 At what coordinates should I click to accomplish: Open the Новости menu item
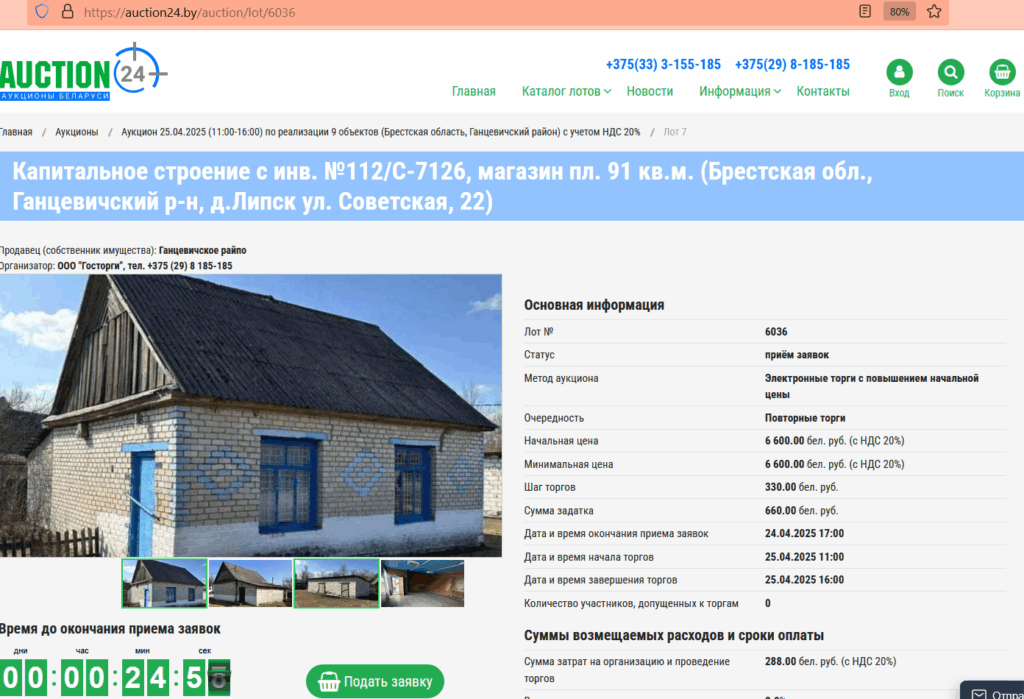(650, 91)
